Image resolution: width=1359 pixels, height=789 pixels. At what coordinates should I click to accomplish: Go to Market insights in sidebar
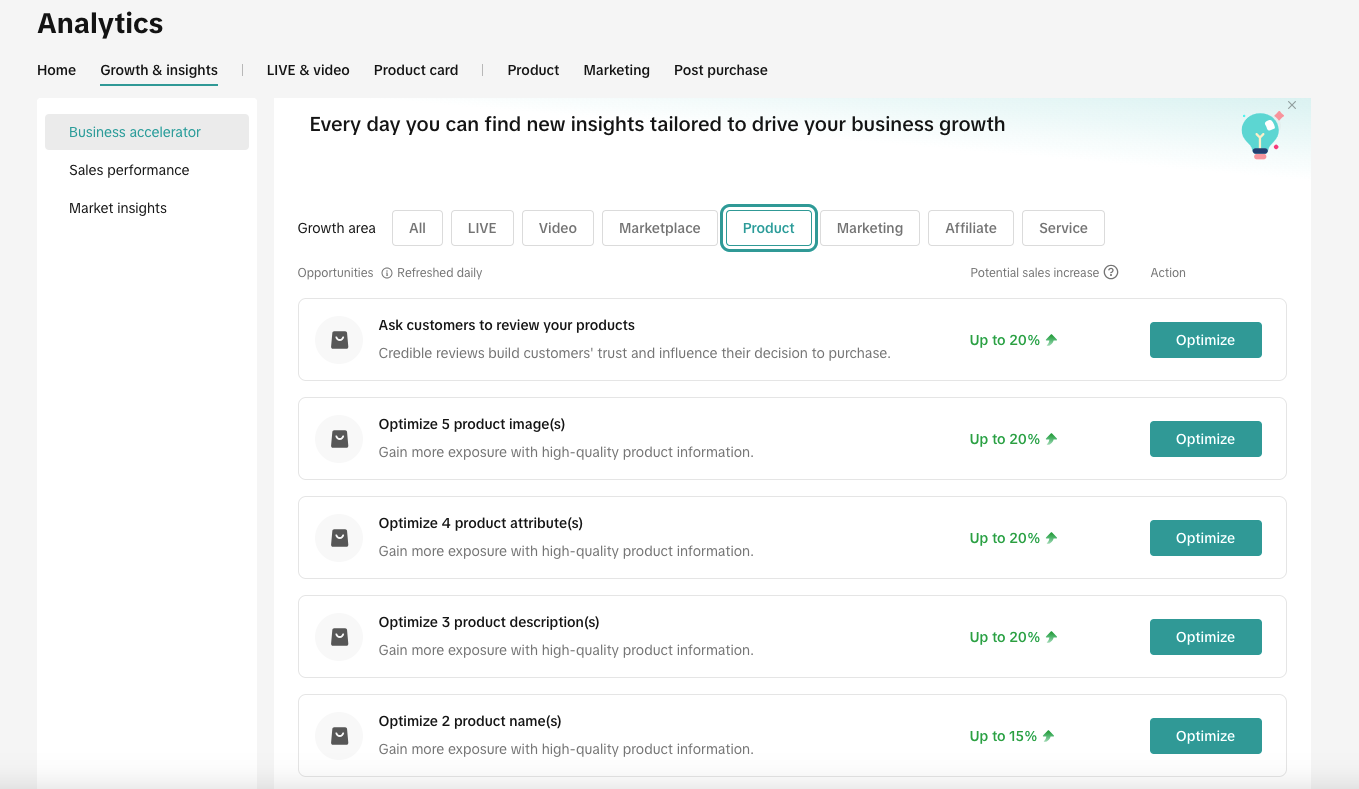click(118, 208)
